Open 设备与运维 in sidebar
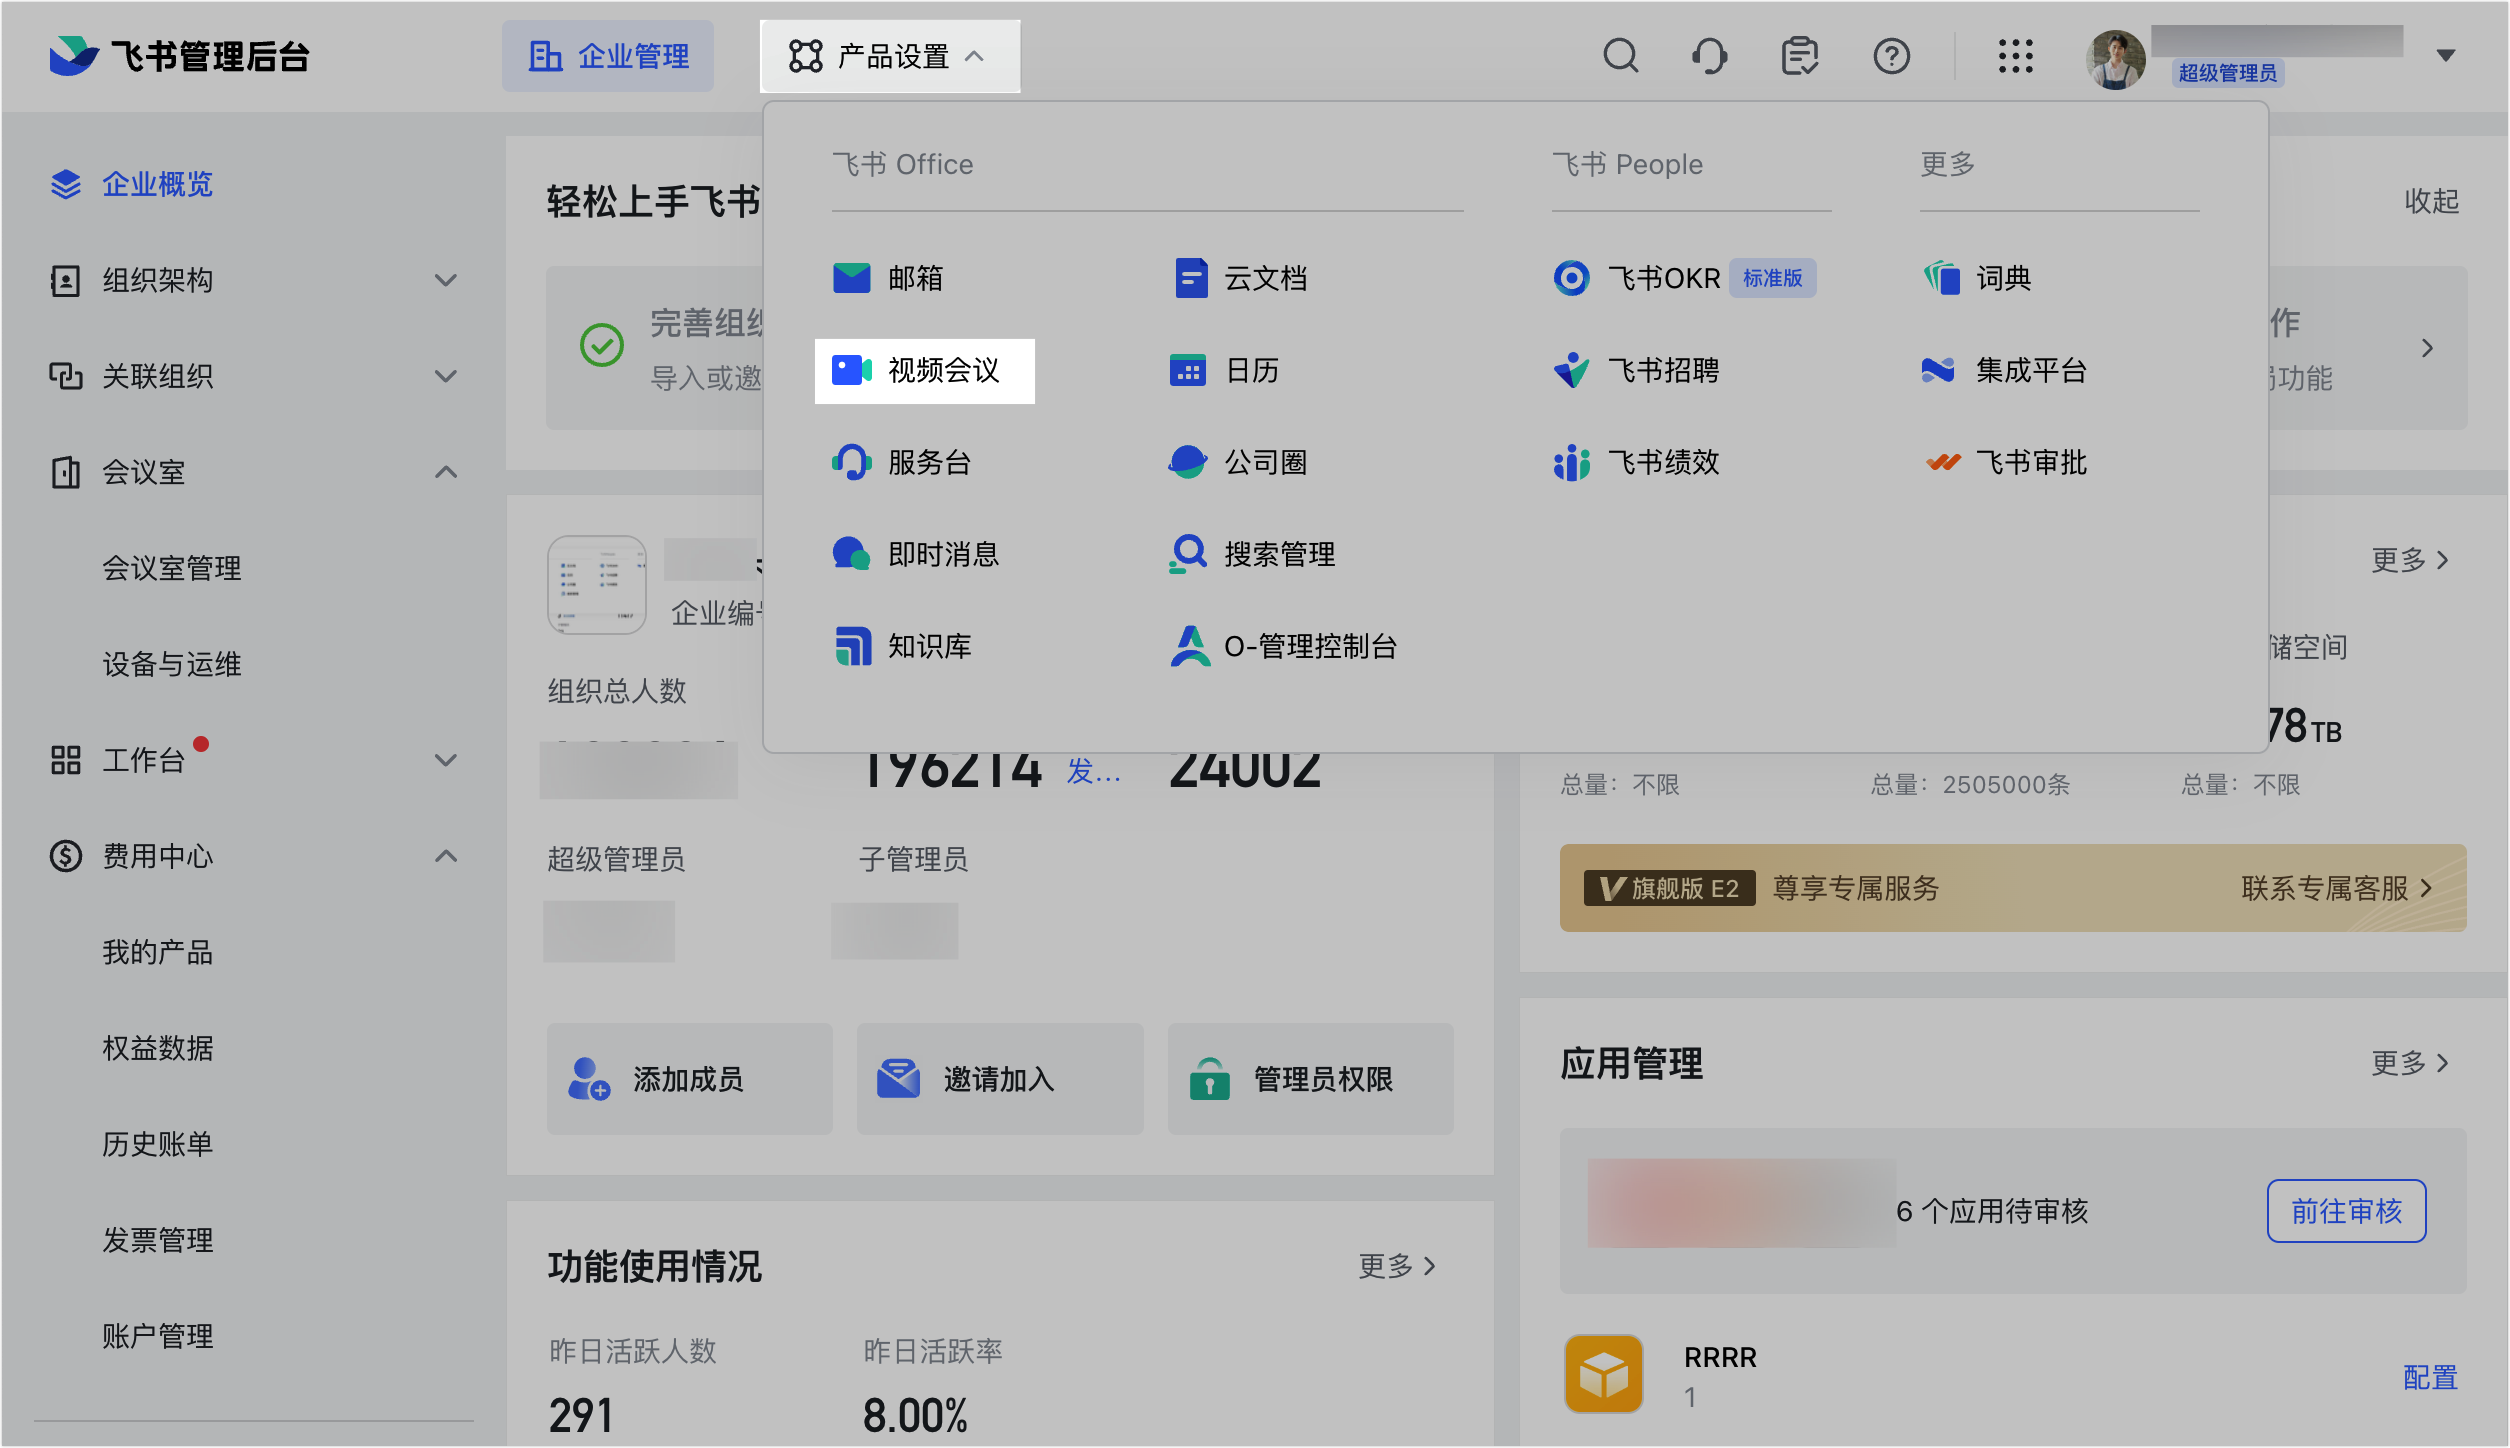Viewport: 2510px width, 1448px height. [x=172, y=664]
